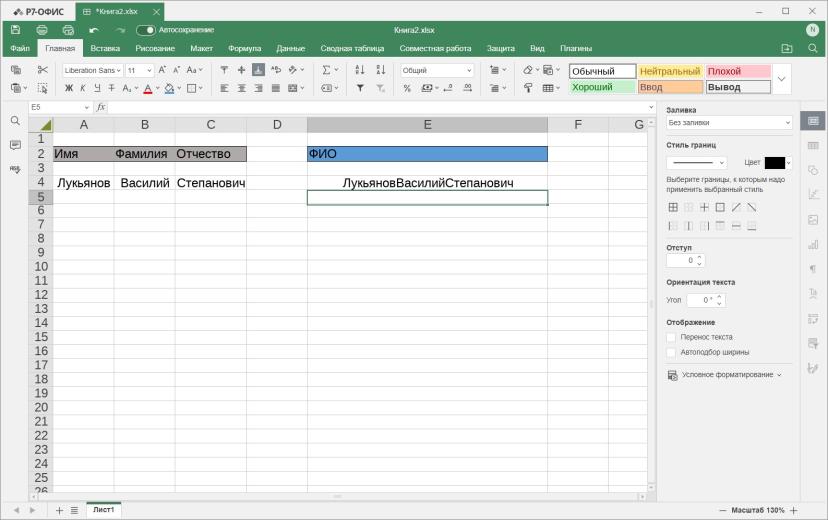Add a new sheet with plus button
Image resolution: width=828 pixels, height=520 pixels.
click(x=59, y=510)
